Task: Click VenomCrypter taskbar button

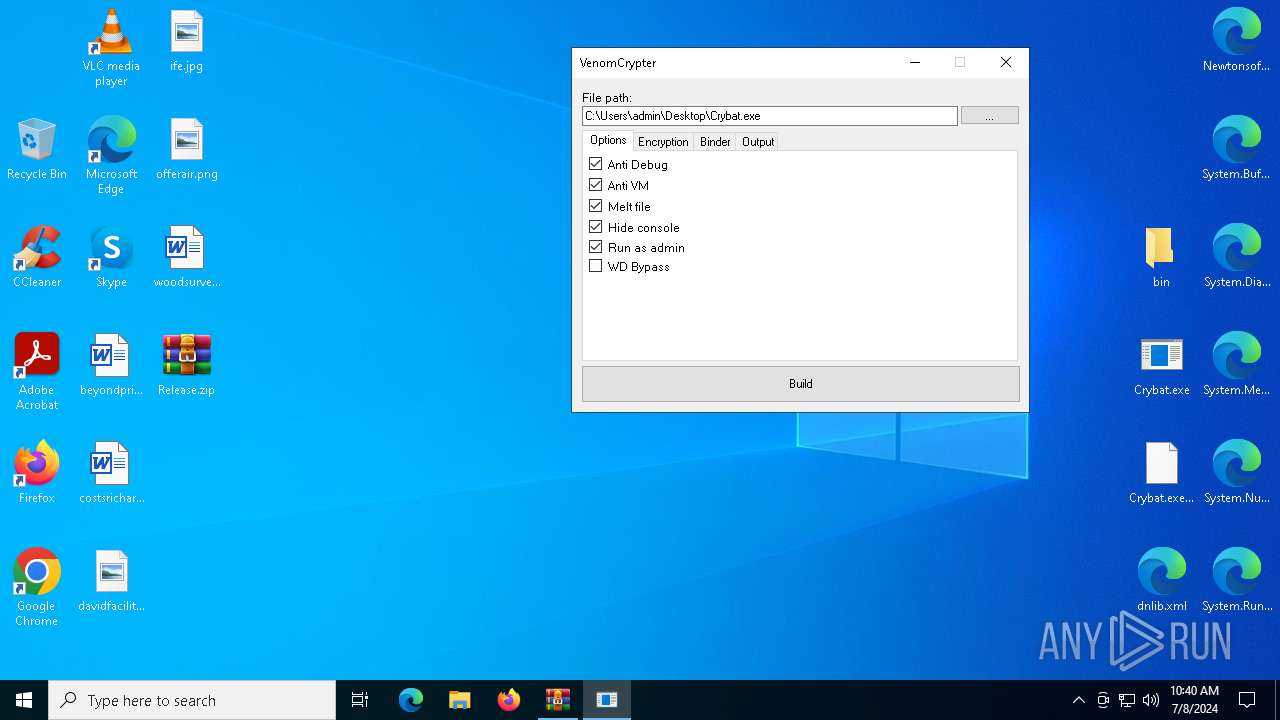Action: click(607, 700)
